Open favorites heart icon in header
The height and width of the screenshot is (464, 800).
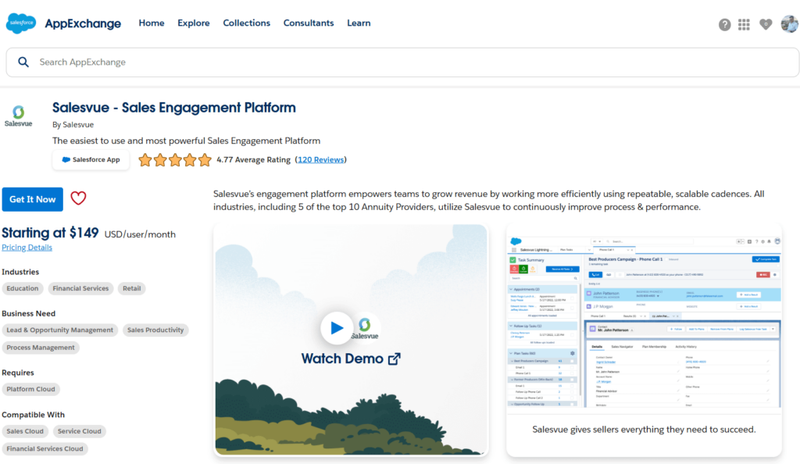pyautogui.click(x=765, y=24)
